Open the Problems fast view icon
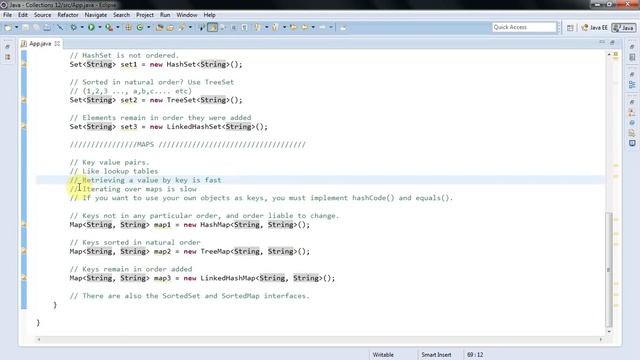This screenshot has width=640, height=360. click(632, 112)
